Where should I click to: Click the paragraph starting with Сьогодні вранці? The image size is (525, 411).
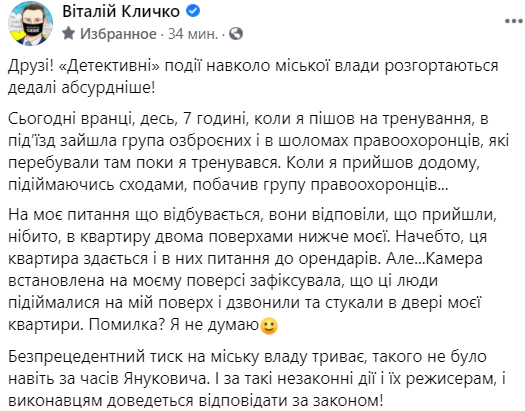point(258,152)
